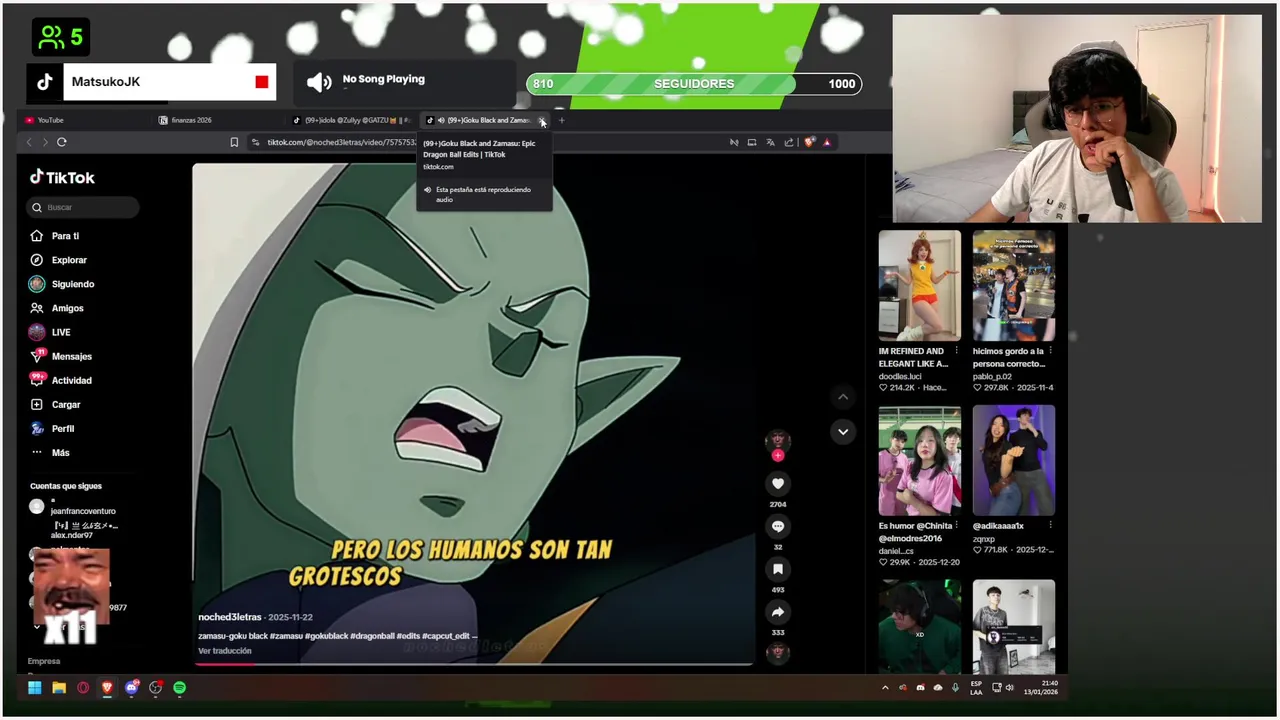Go forward in the browser
The image size is (1280, 720).
[44, 142]
